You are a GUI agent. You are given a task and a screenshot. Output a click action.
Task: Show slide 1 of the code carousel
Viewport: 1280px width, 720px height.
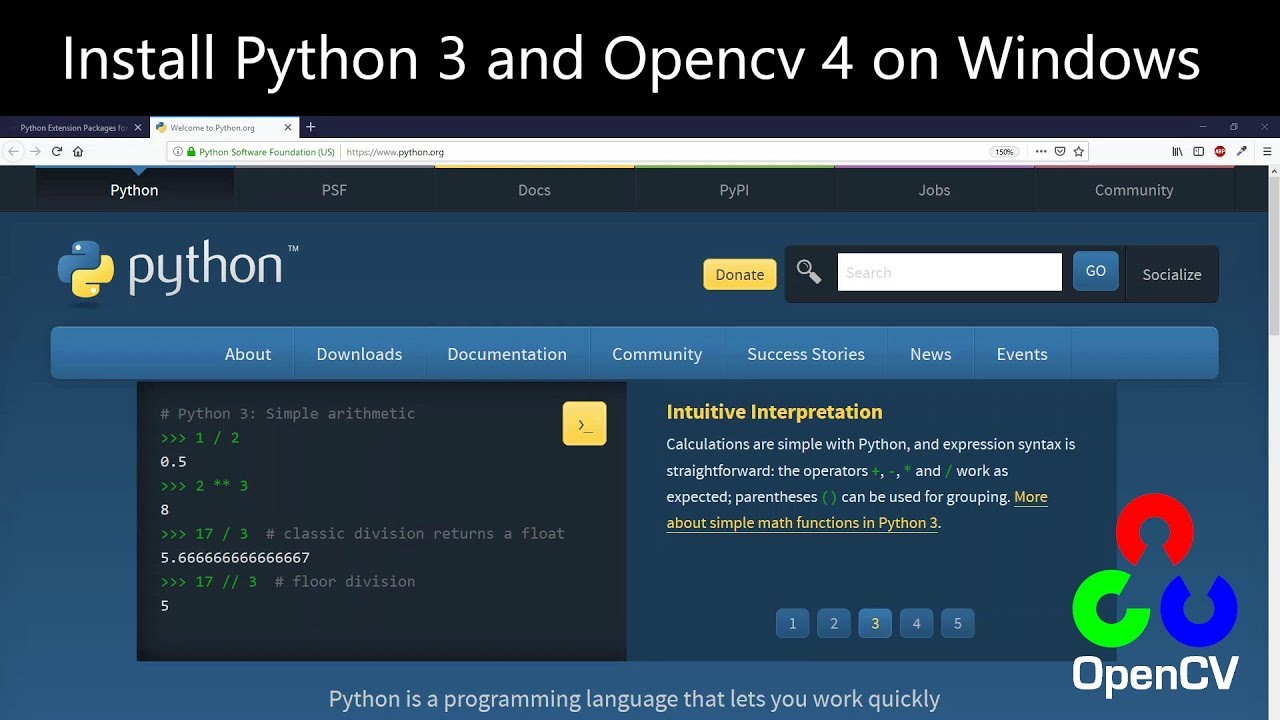tap(792, 623)
